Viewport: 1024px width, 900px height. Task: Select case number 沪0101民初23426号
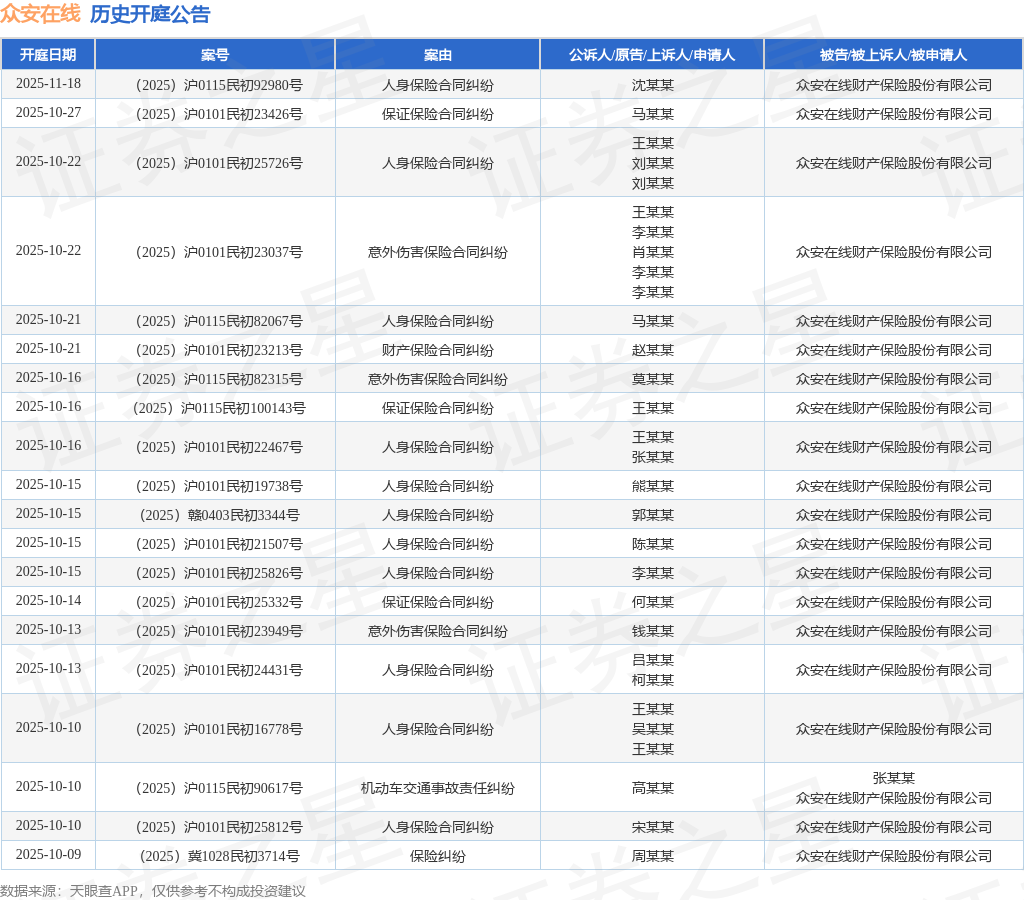click(x=219, y=114)
